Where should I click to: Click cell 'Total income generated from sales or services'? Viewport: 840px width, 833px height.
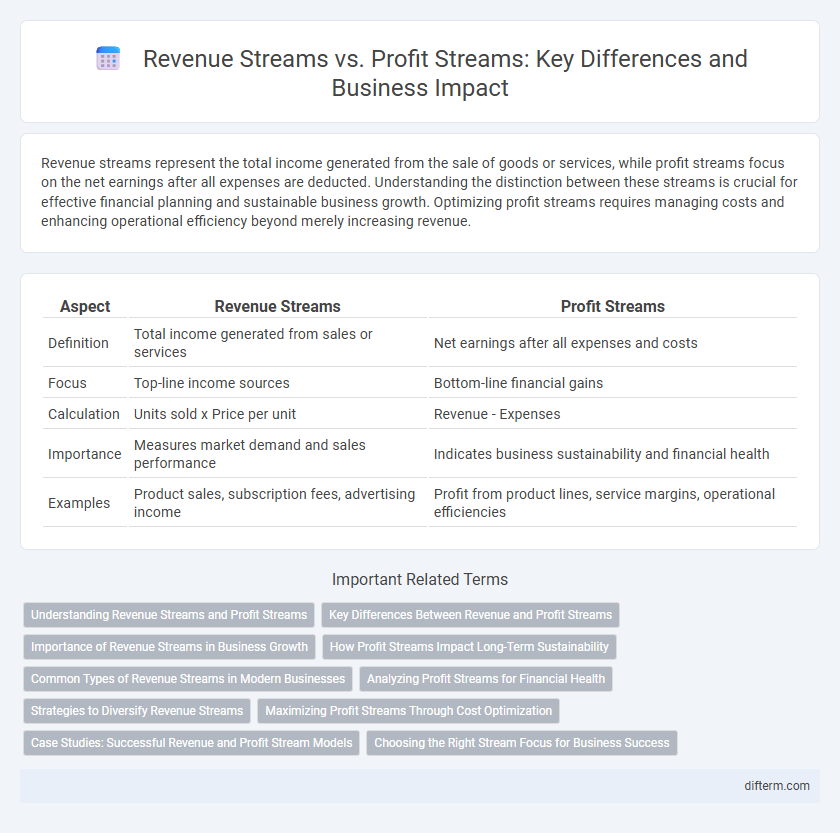(278, 343)
